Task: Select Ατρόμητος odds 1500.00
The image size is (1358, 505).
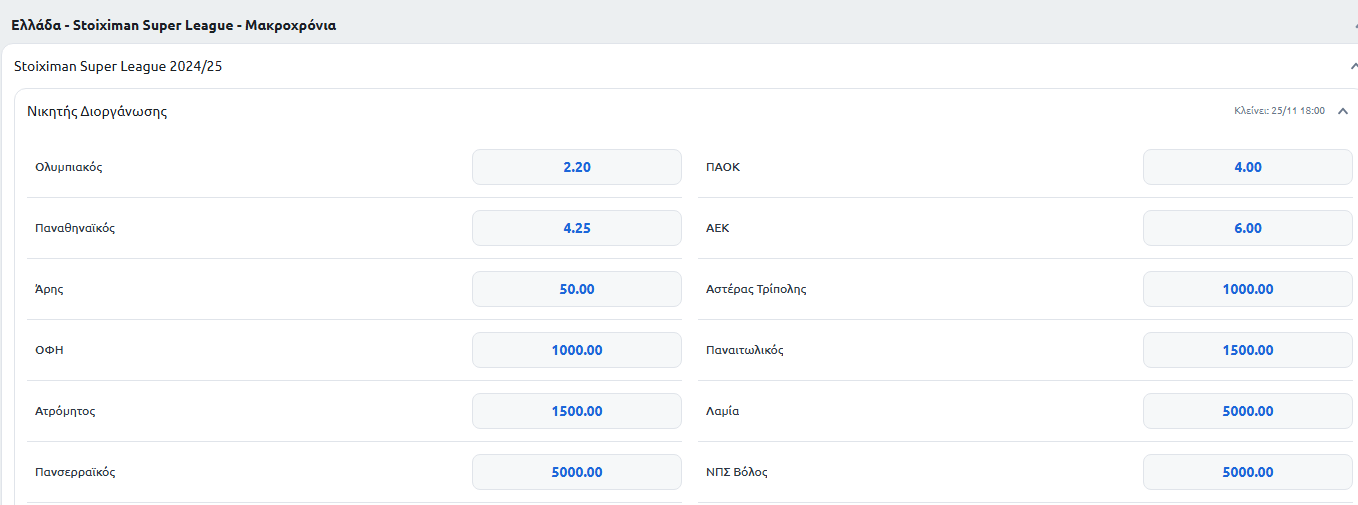Action: 577,411
